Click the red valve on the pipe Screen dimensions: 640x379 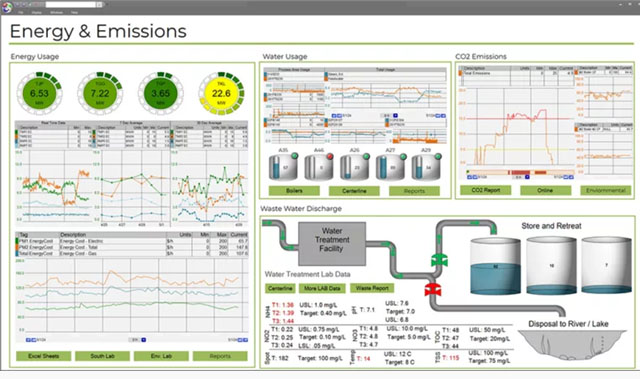(x=433, y=289)
